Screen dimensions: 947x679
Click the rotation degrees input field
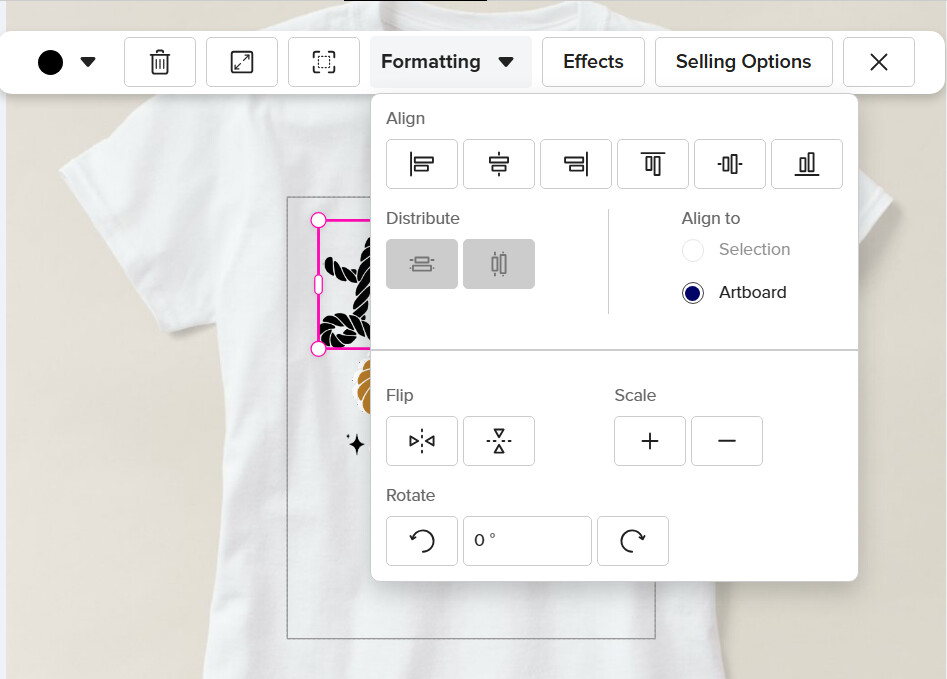(x=527, y=541)
